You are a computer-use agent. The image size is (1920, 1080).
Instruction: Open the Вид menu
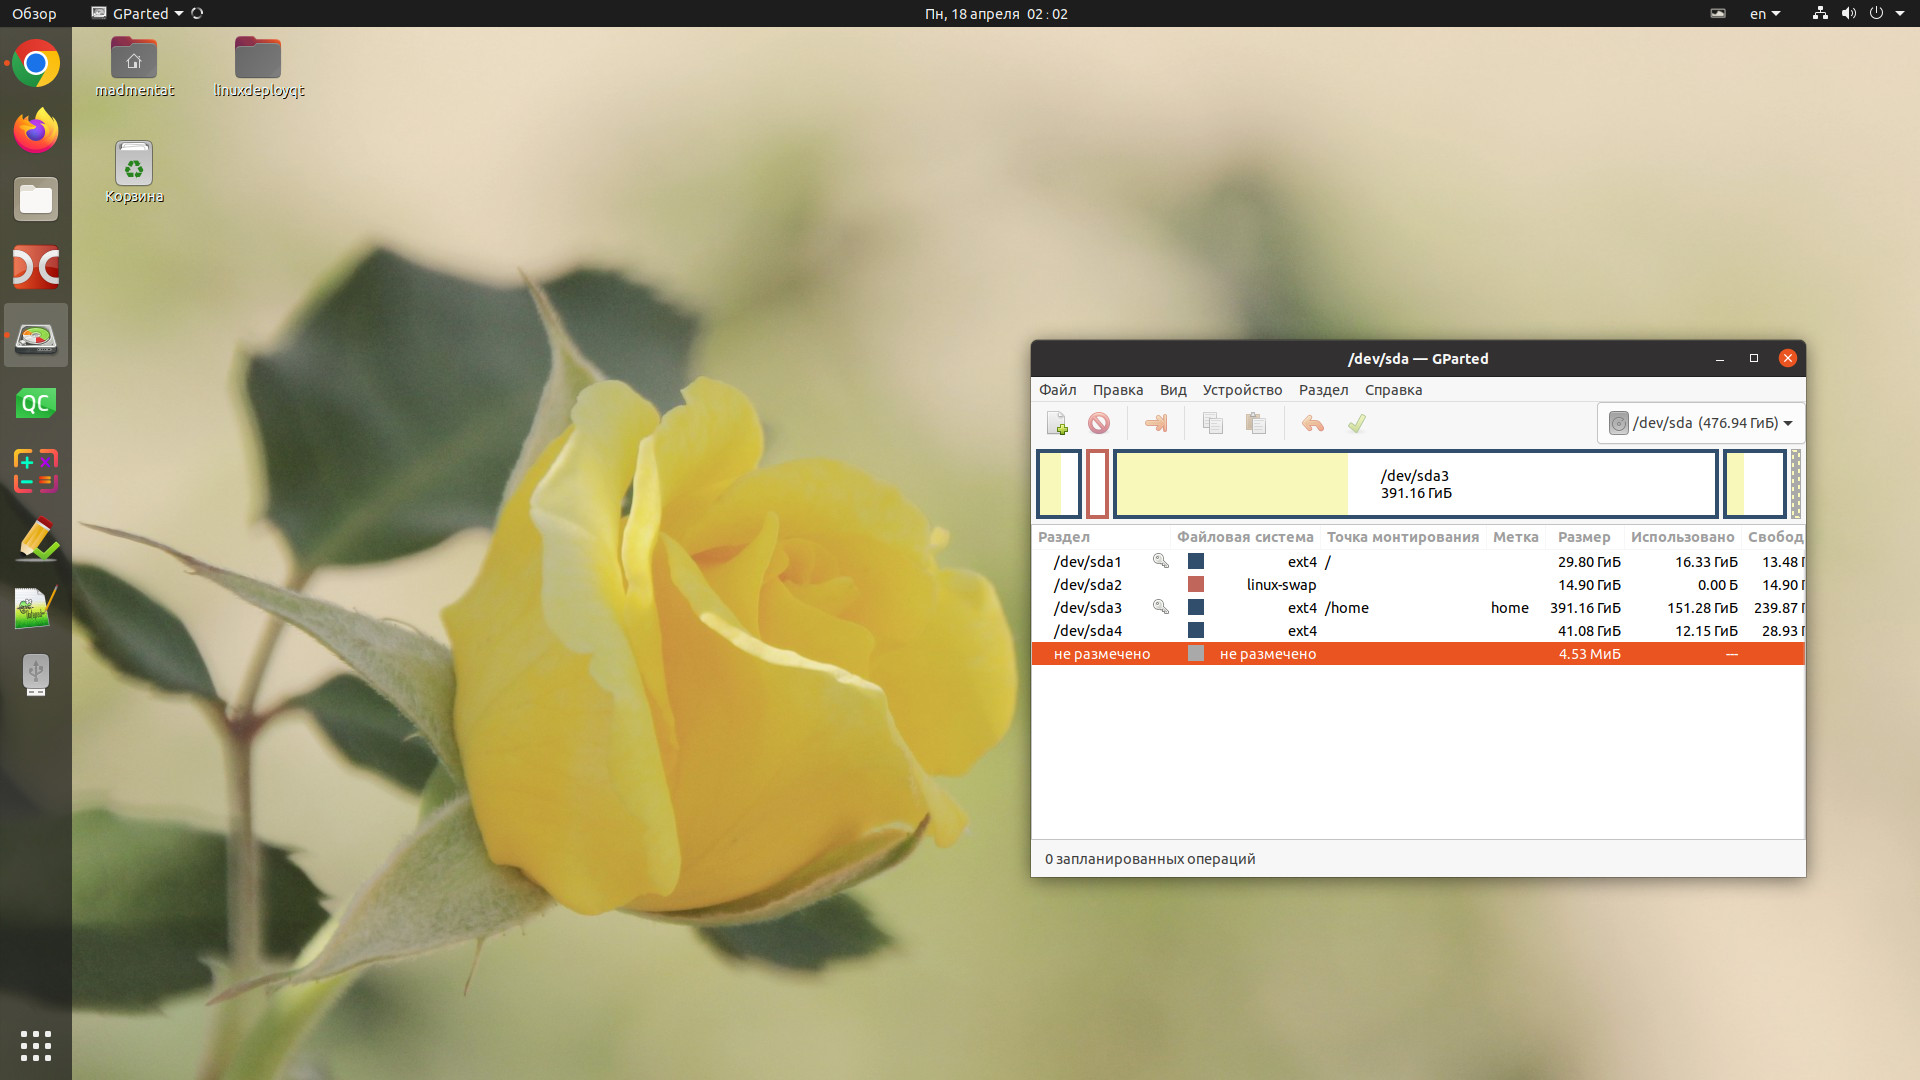(x=1173, y=390)
